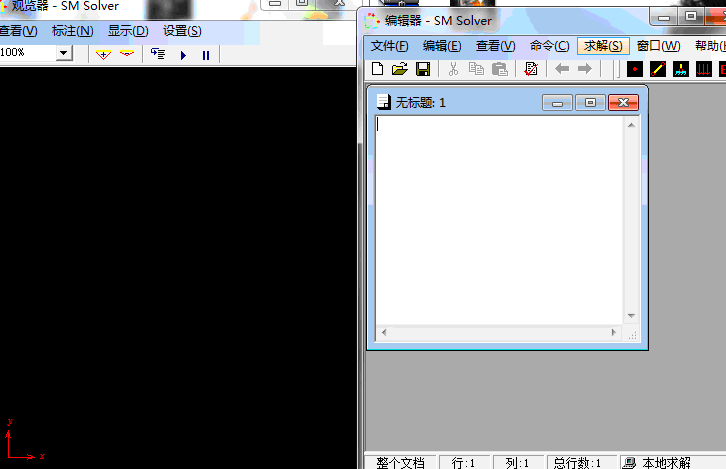Click the vertical scrollbar up arrow
Screen dimensions: 726x469
[631, 125]
